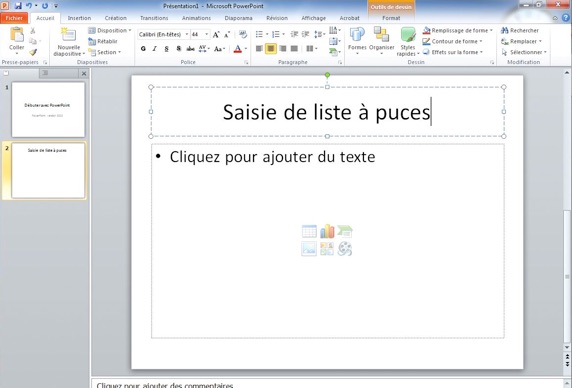This screenshot has width=572, height=388.
Task: Click the Formes shapes gallery icon
Action: (x=357, y=35)
